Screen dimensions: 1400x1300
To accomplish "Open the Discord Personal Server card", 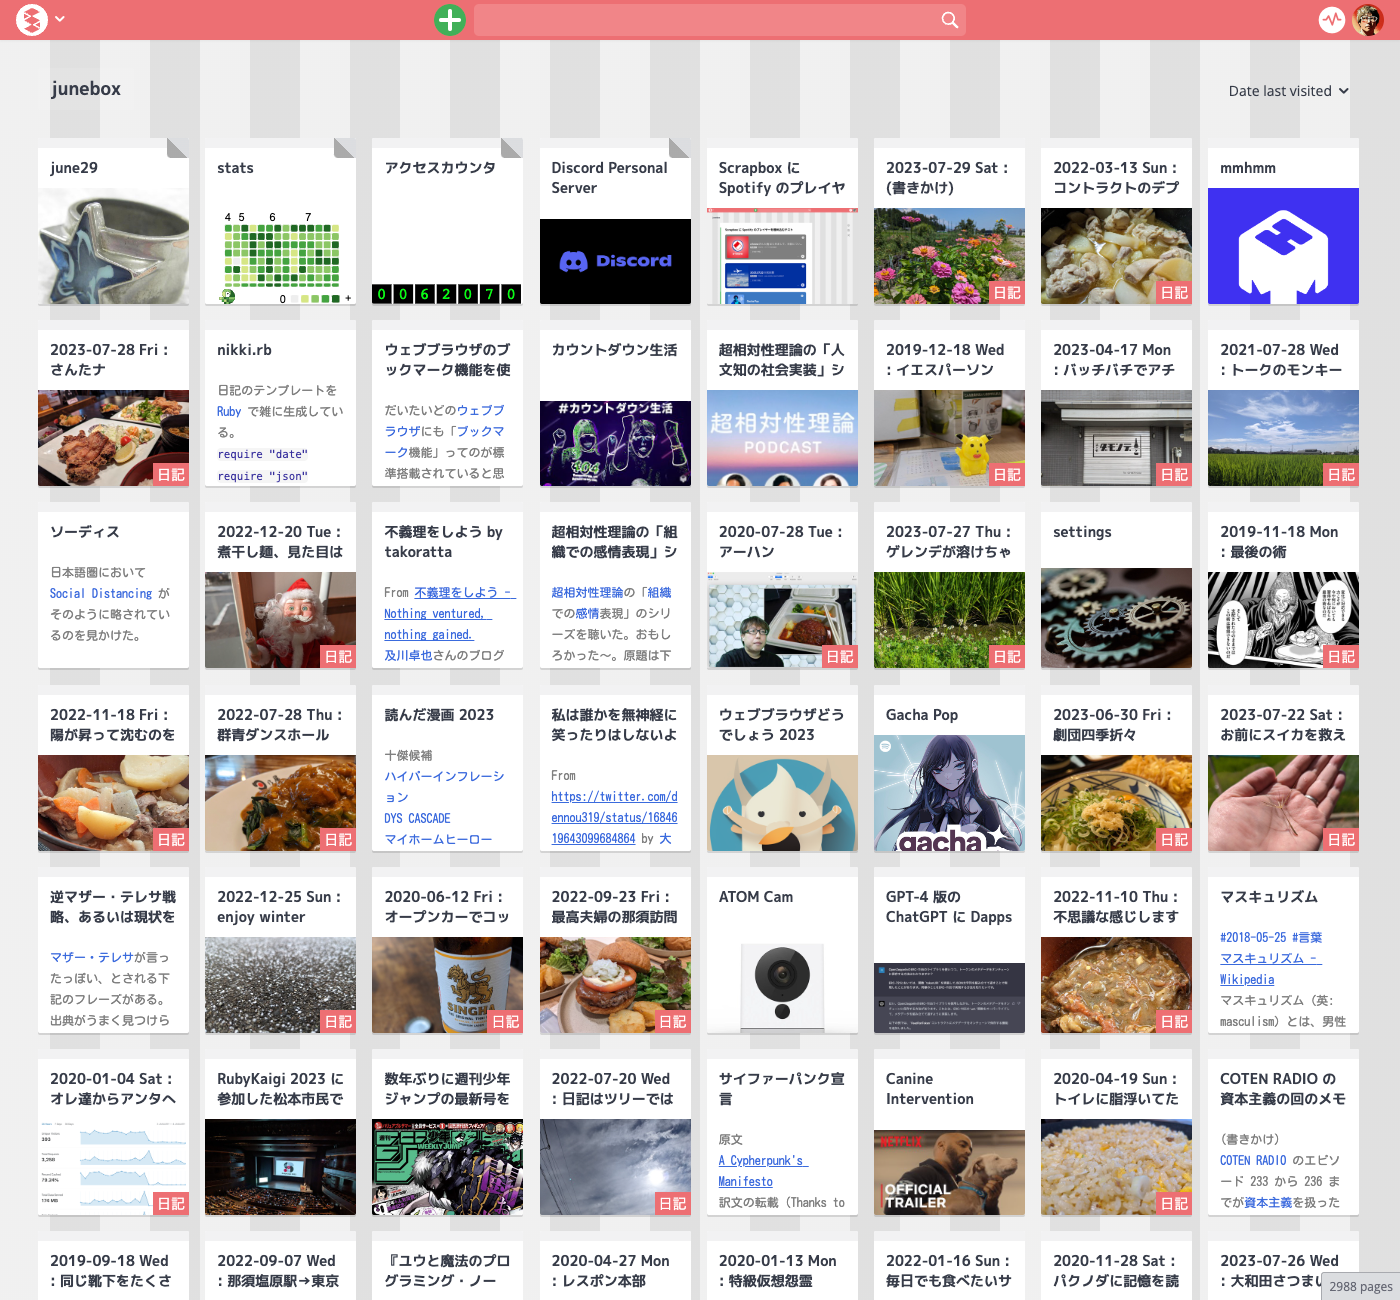I will pyautogui.click(x=615, y=221).
